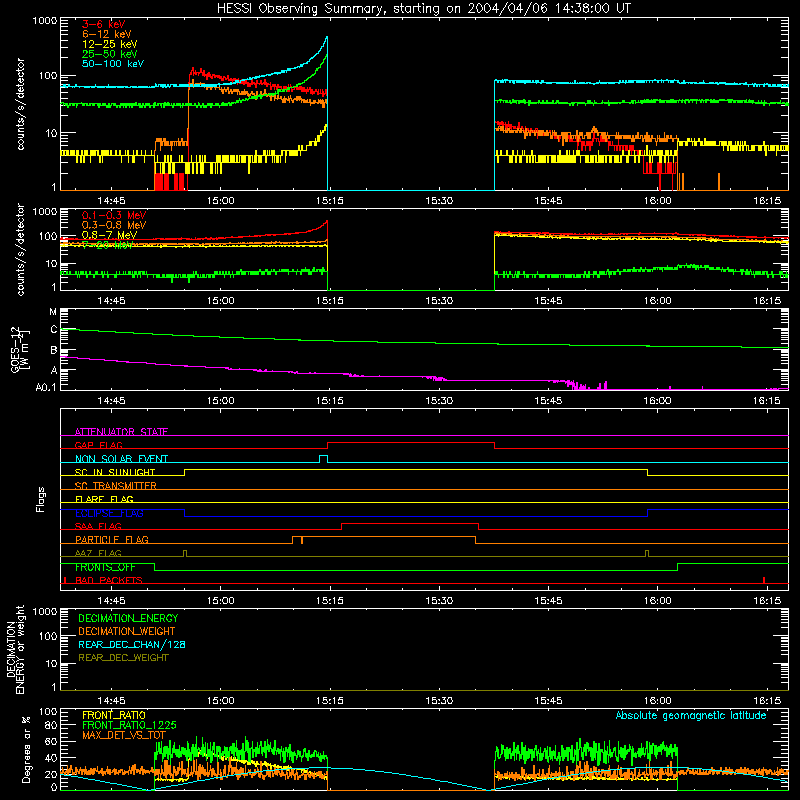Click the NON_SOLAR_EVENT pulse on the cyan flag line
Screen dimensions: 800x800
point(323,458)
